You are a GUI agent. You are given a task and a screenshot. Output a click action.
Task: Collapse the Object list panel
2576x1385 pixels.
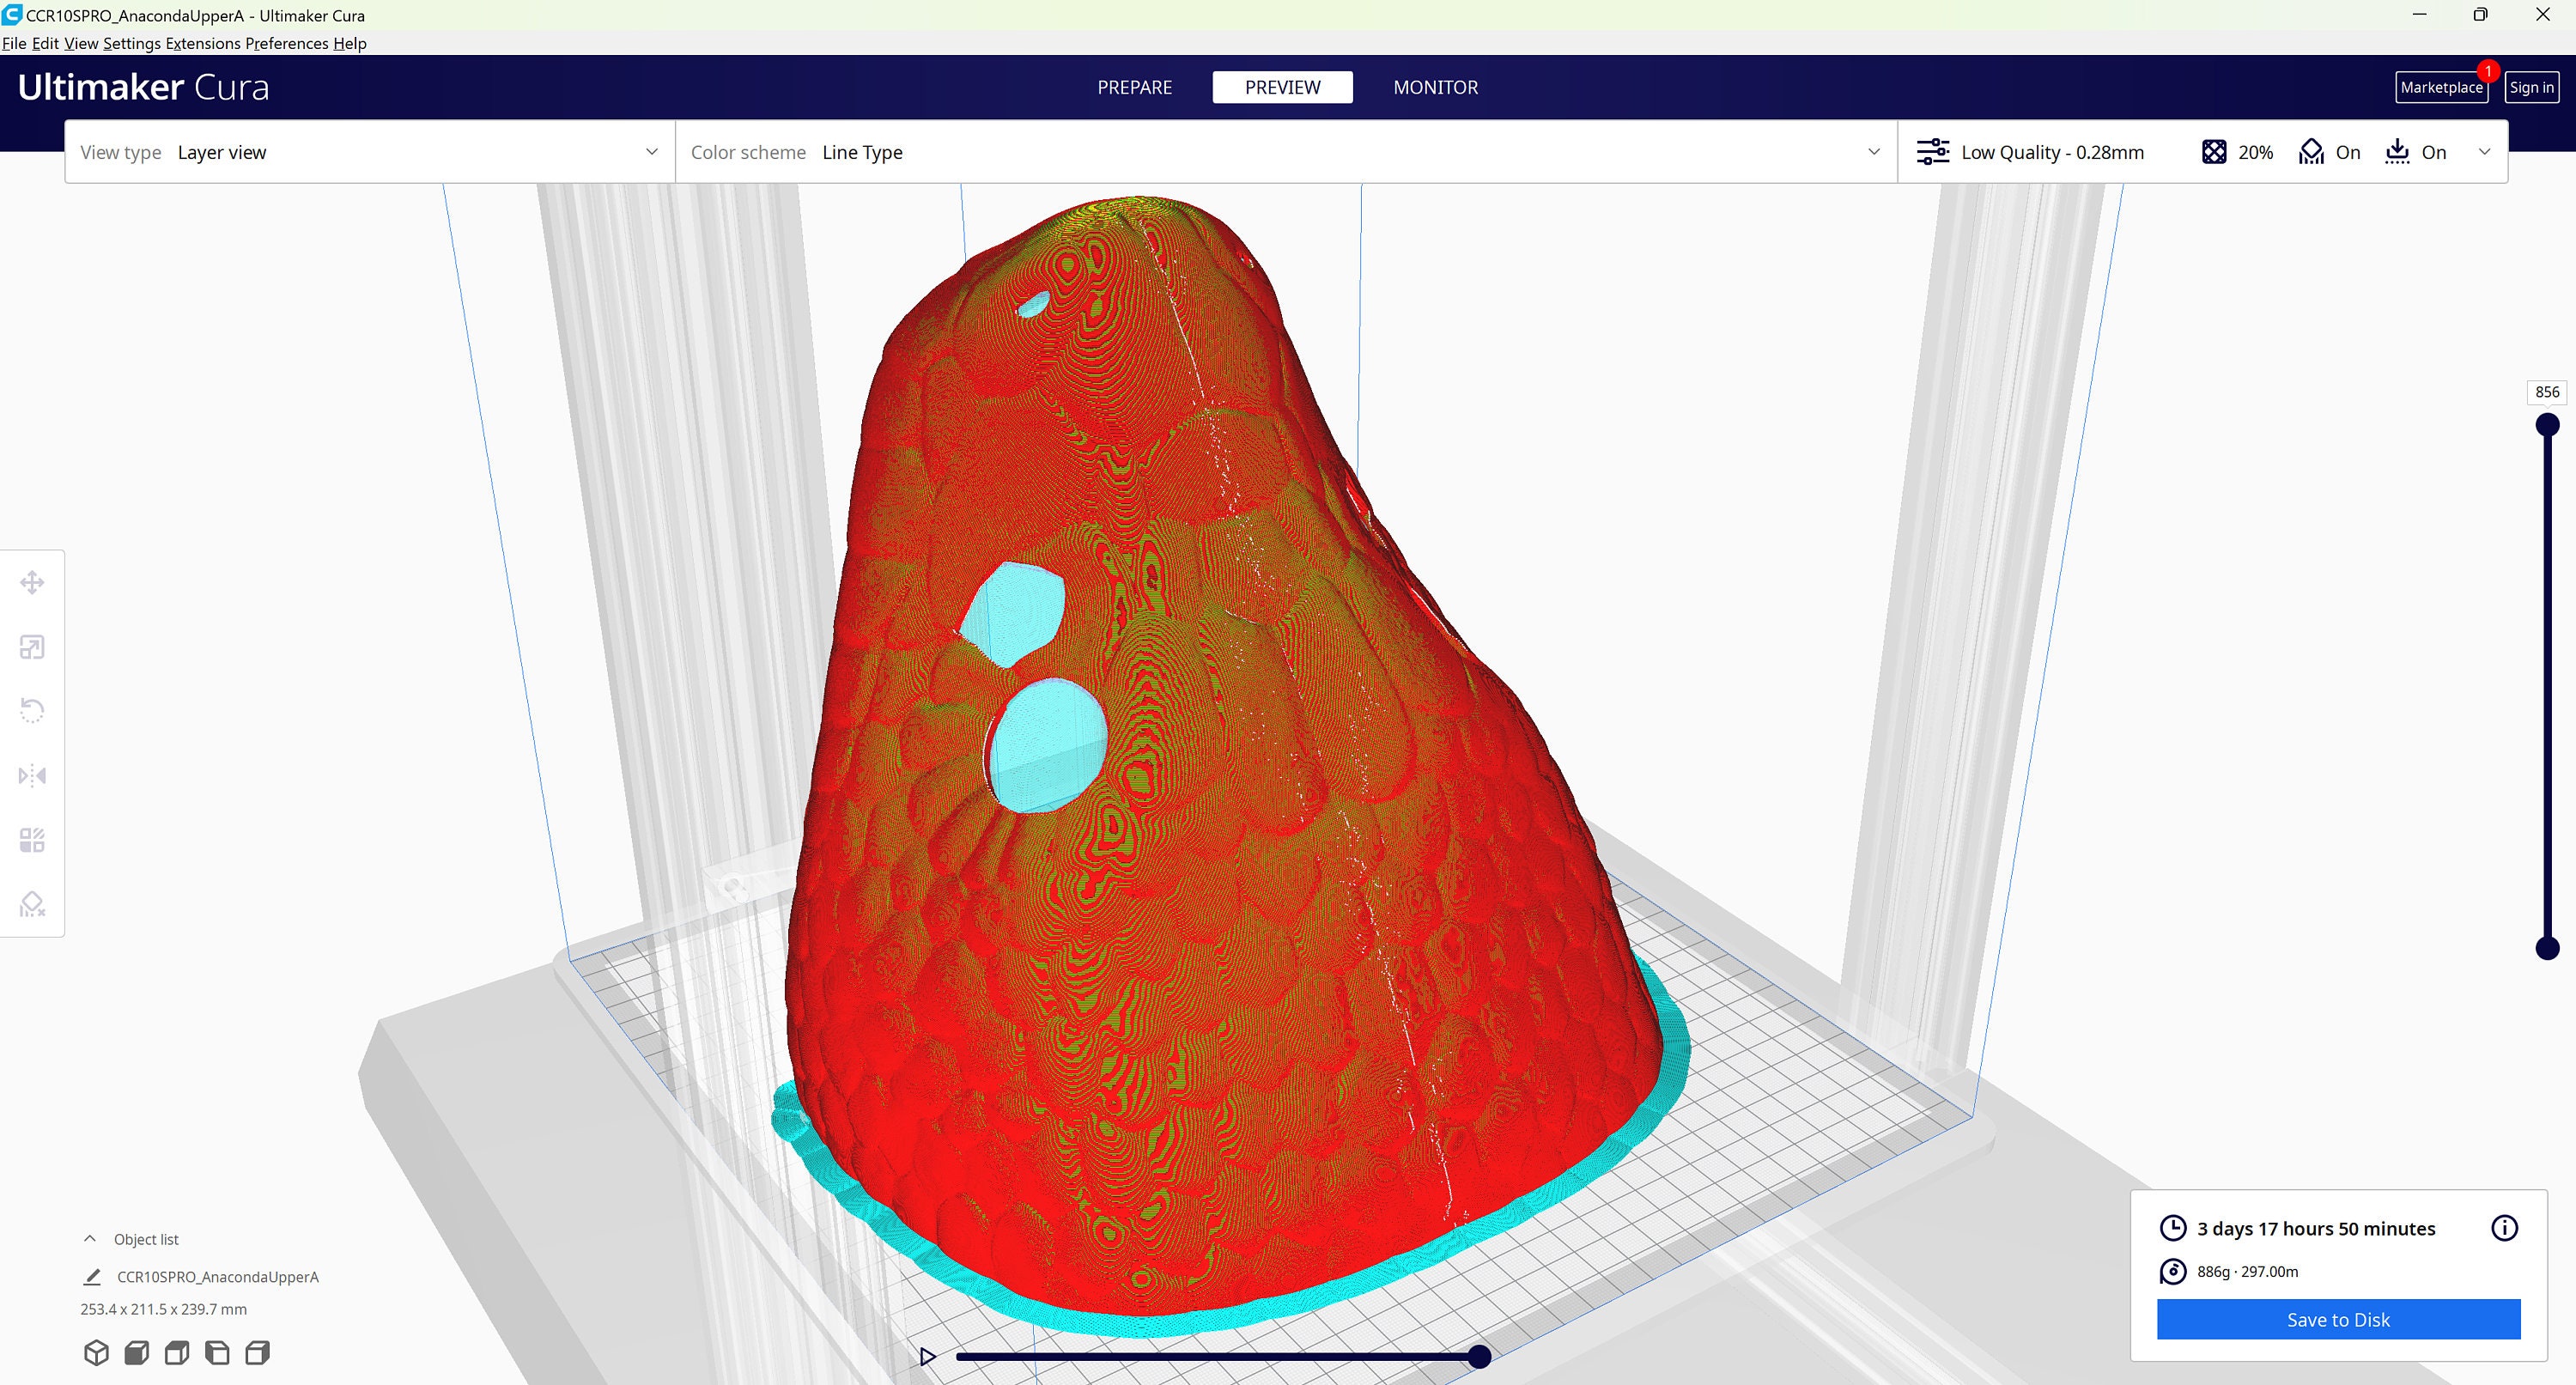89,1238
